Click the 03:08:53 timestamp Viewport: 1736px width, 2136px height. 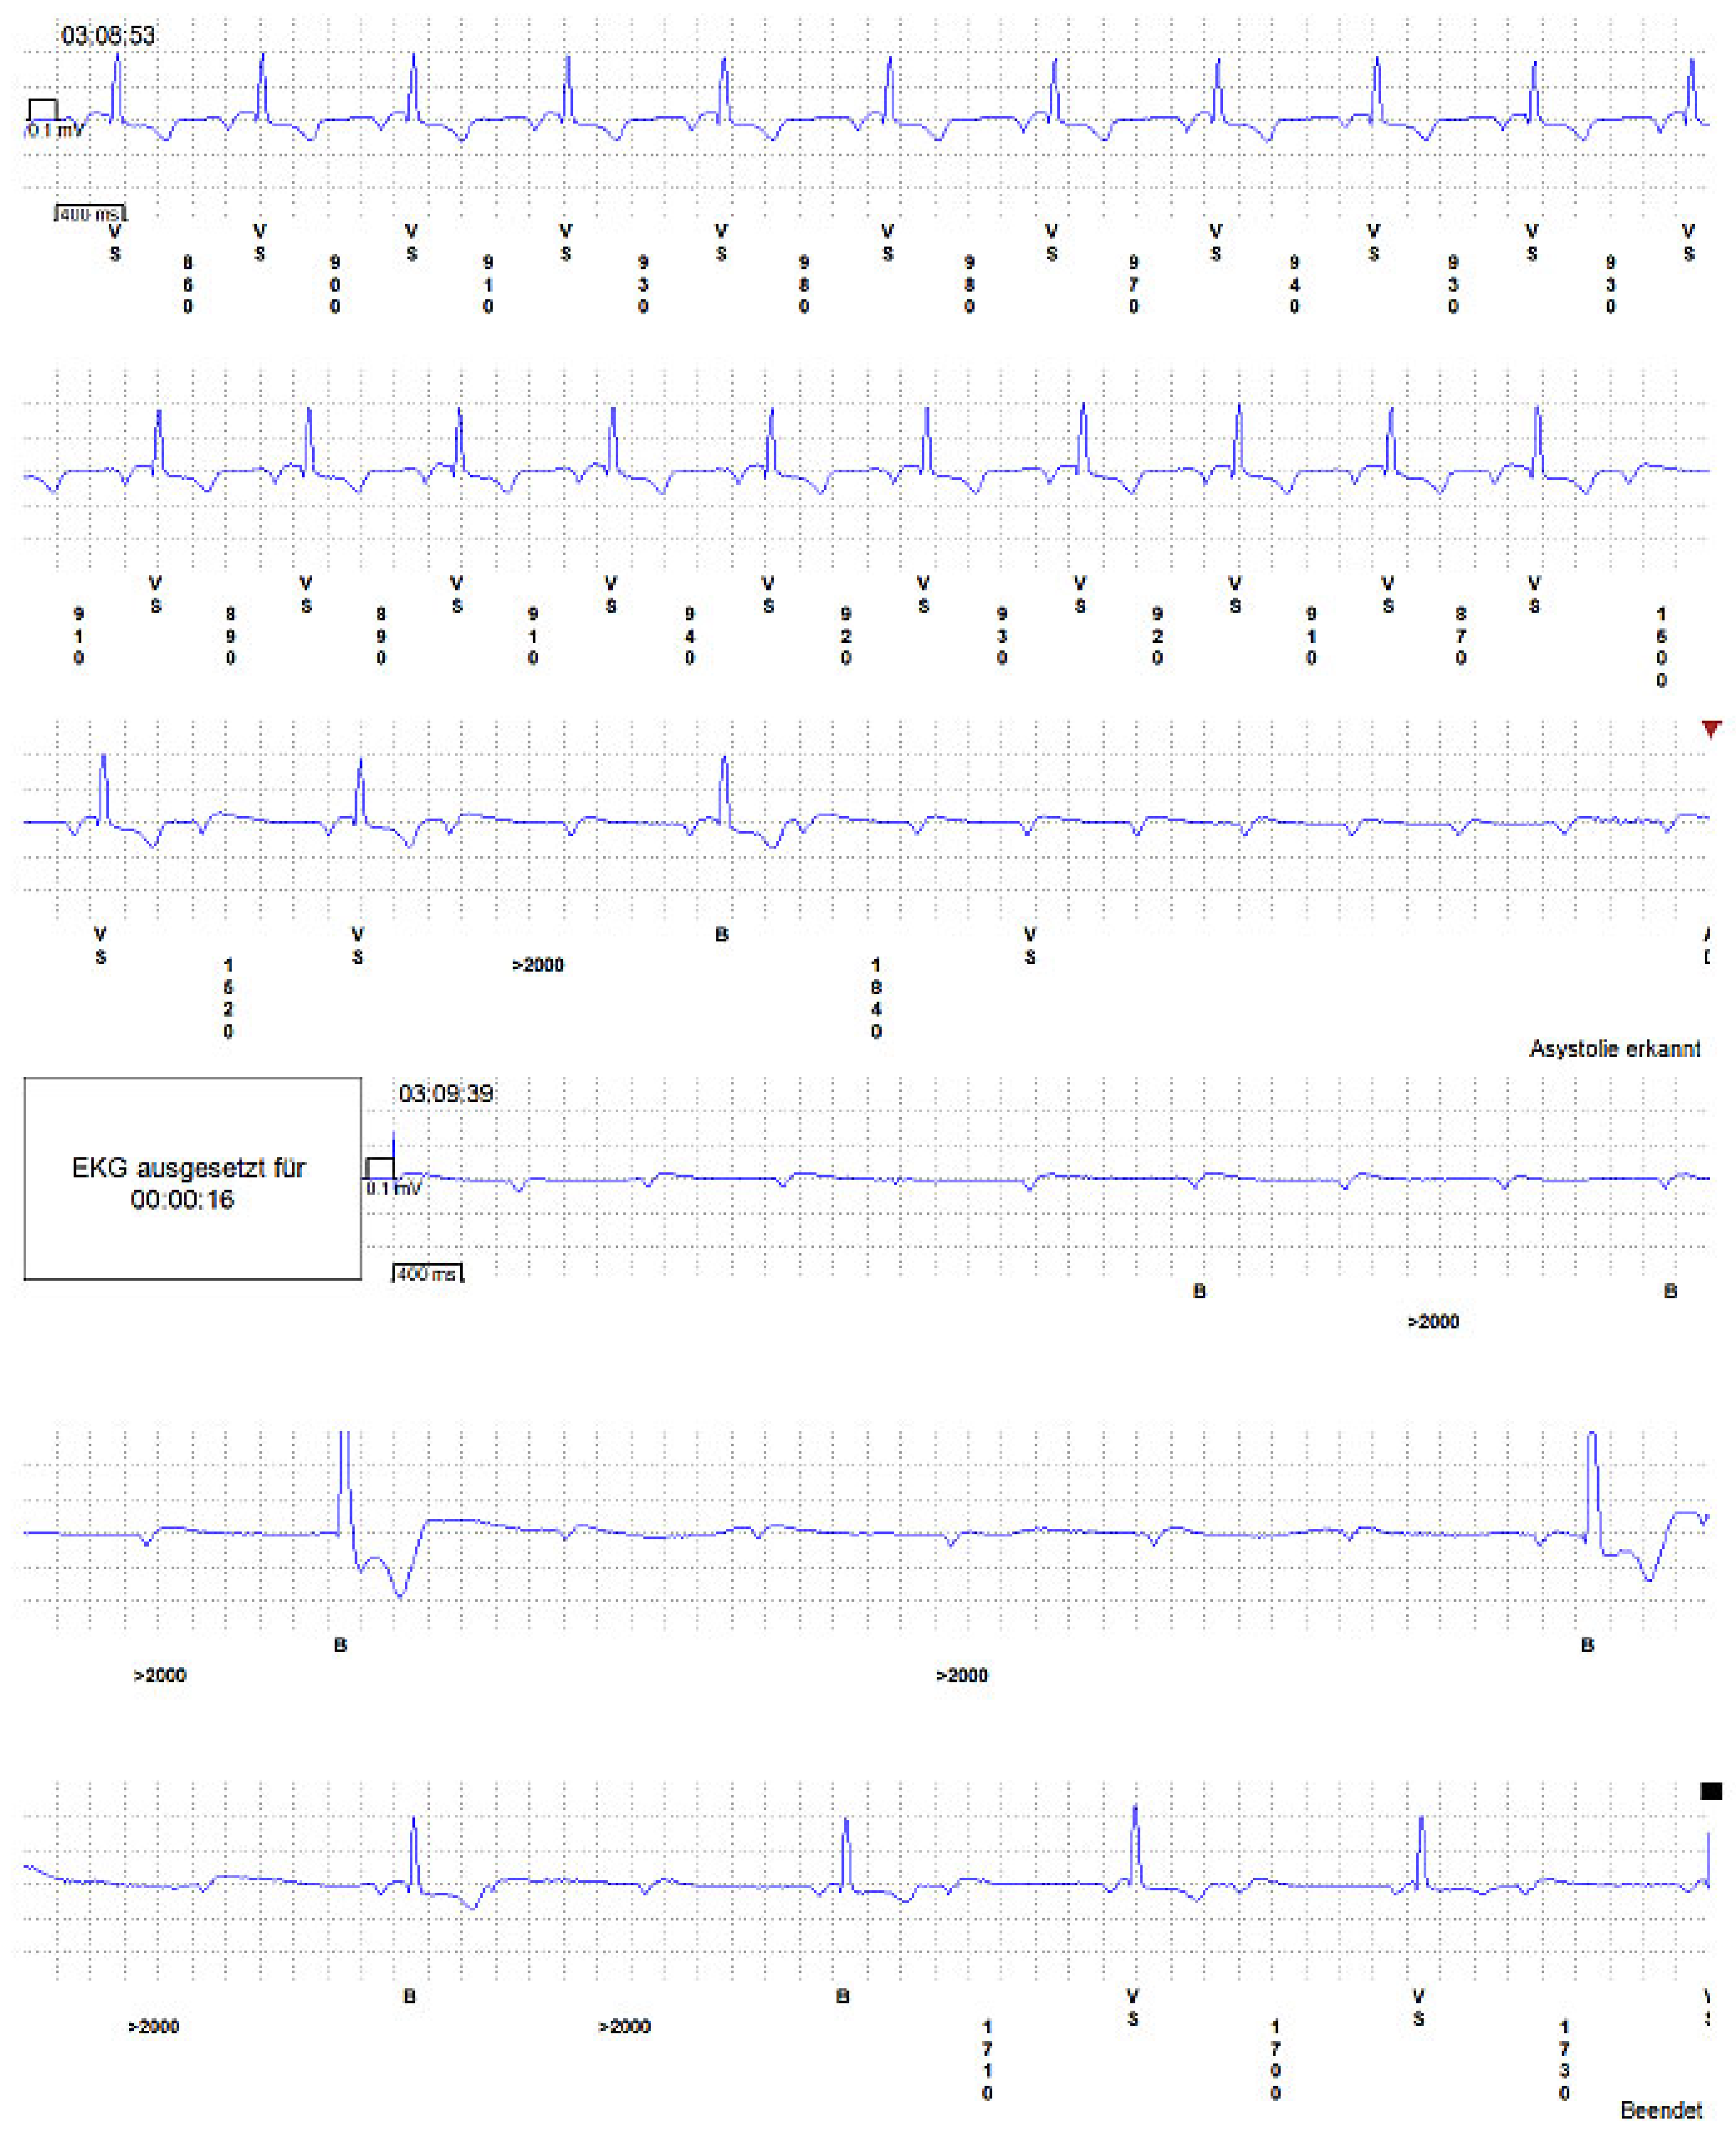coord(108,36)
